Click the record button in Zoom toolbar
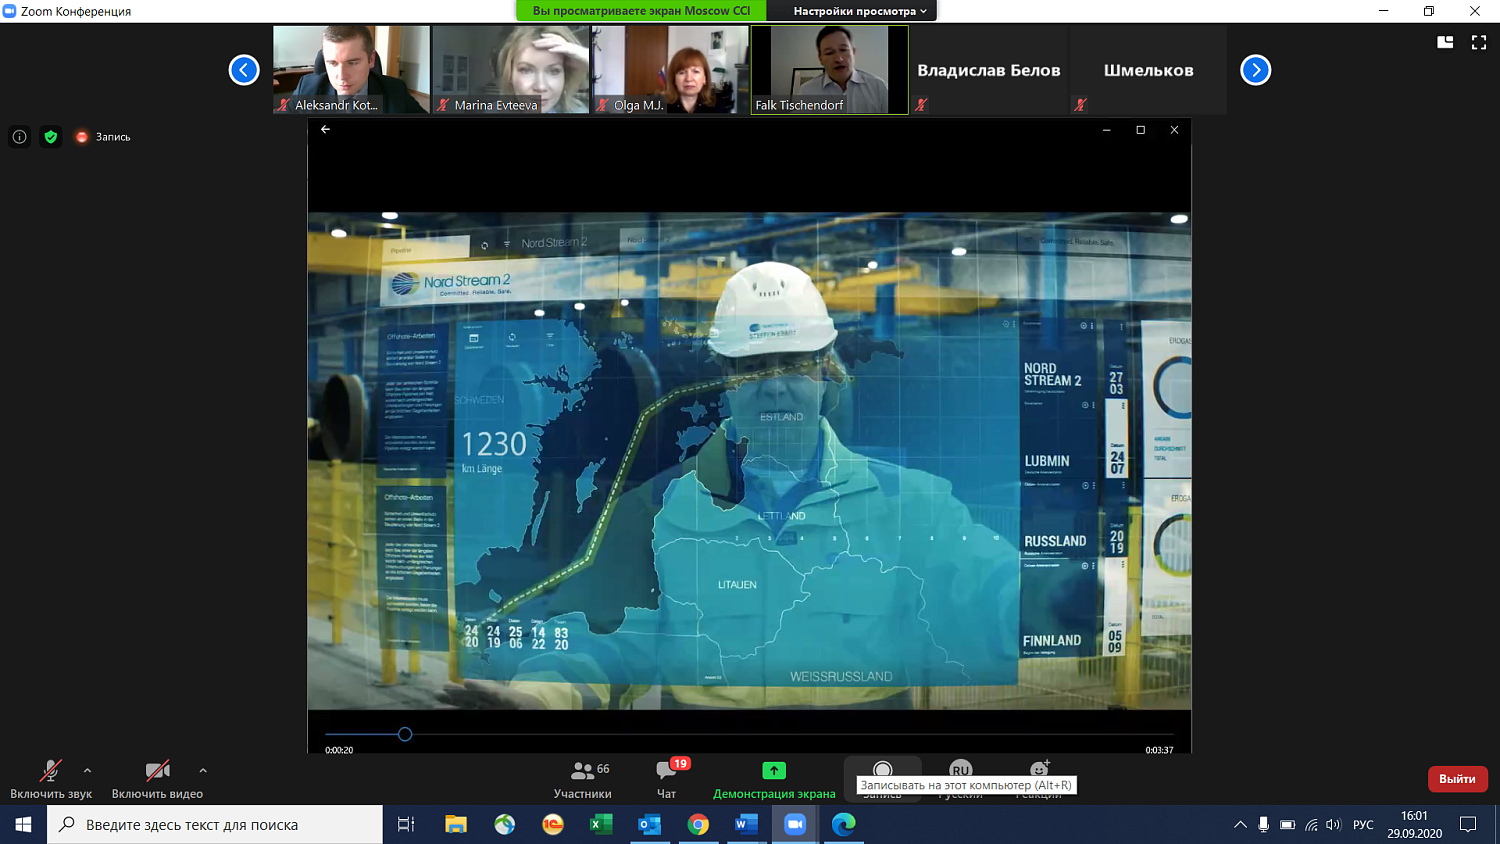Screen dimensions: 1500x844 882,770
